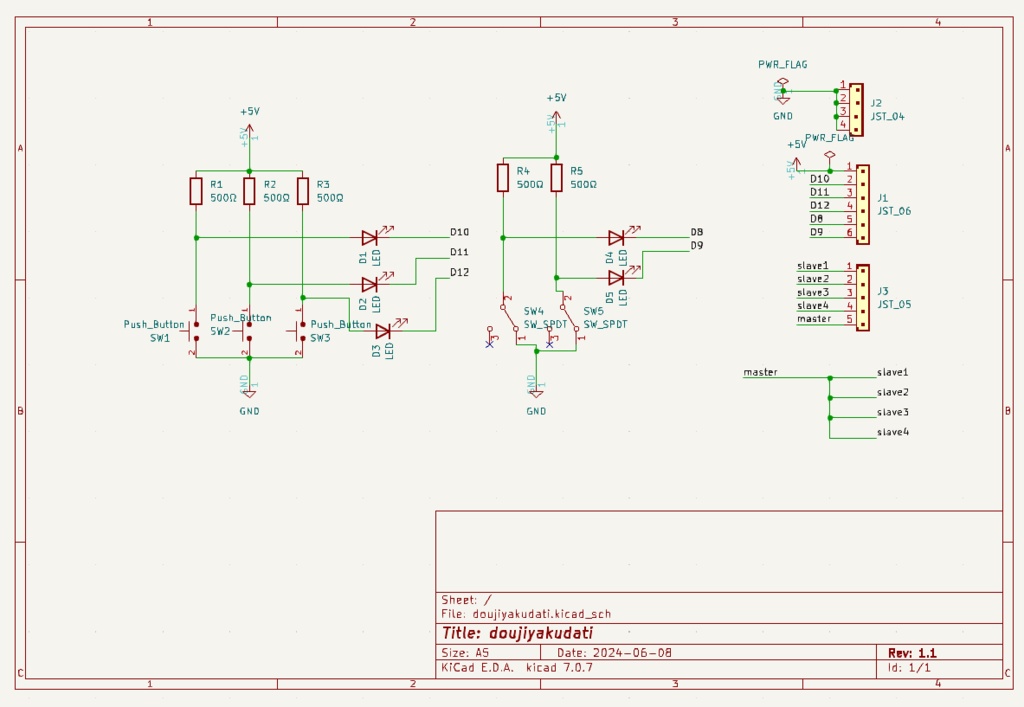
Task: Click the master net label on wire
Action: (x=761, y=372)
